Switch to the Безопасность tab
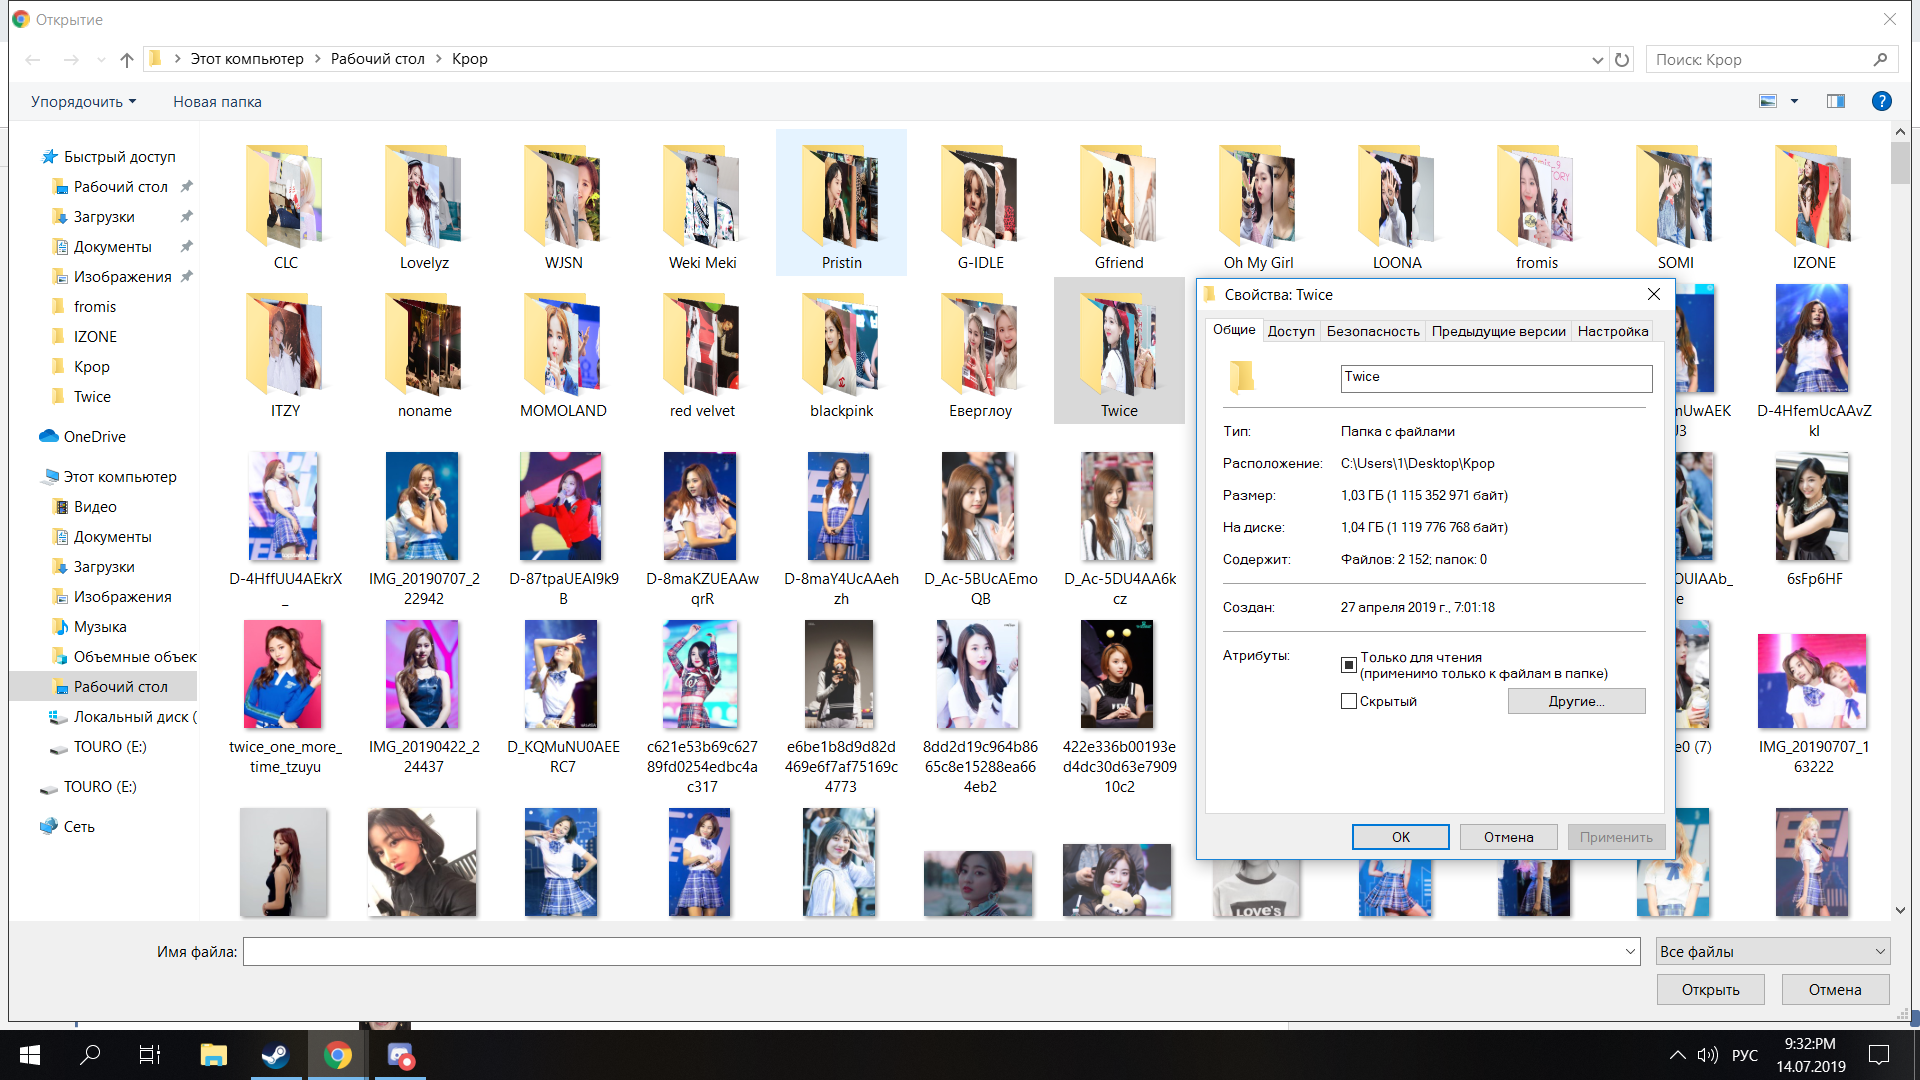 1372,332
